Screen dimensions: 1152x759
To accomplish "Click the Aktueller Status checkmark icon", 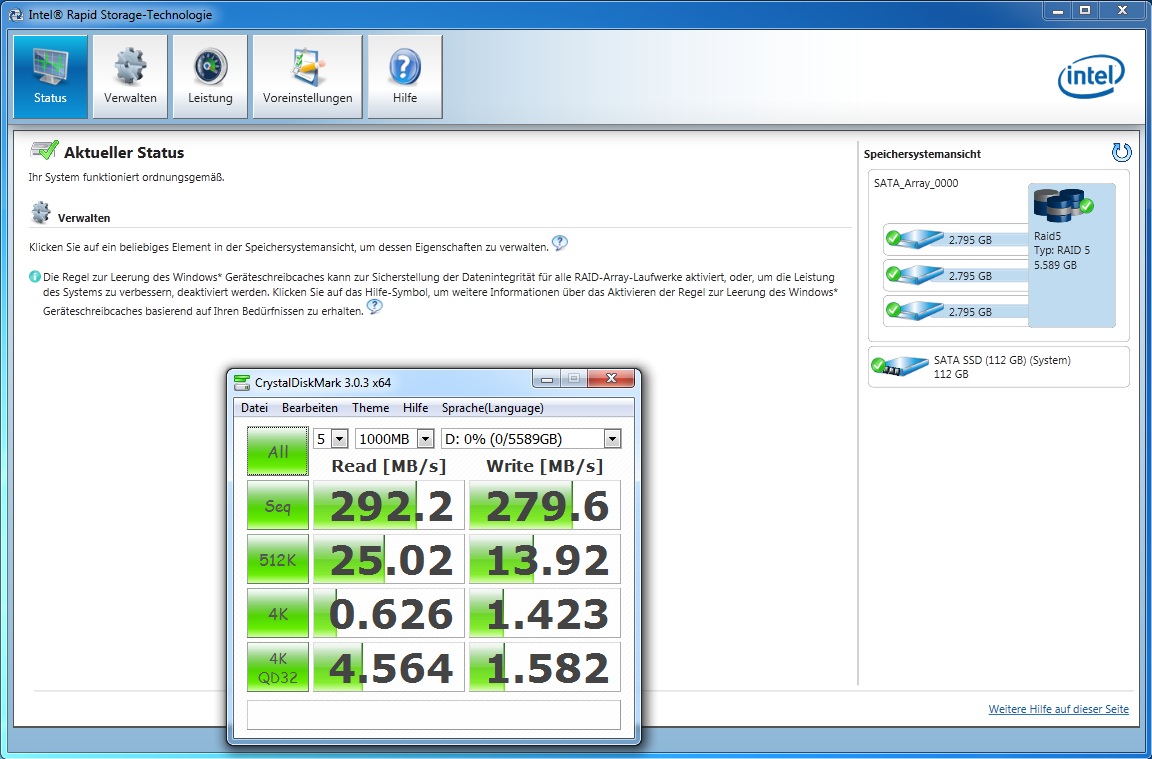I will 44,151.
